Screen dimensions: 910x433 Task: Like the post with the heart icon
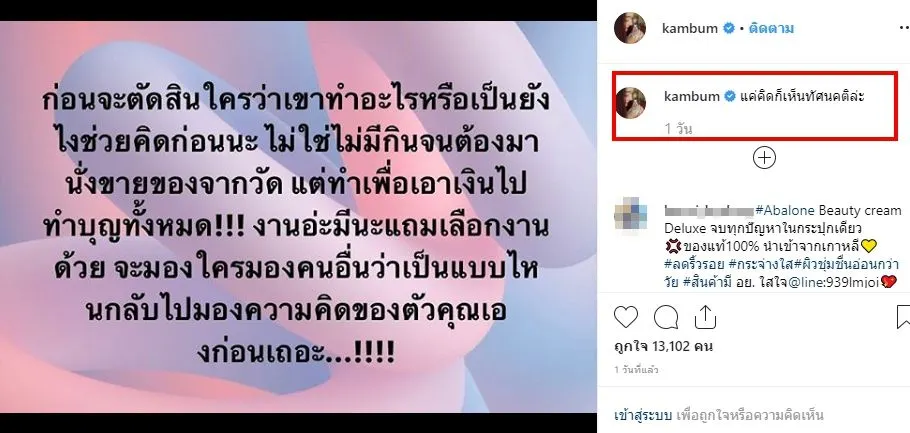[x=626, y=317]
